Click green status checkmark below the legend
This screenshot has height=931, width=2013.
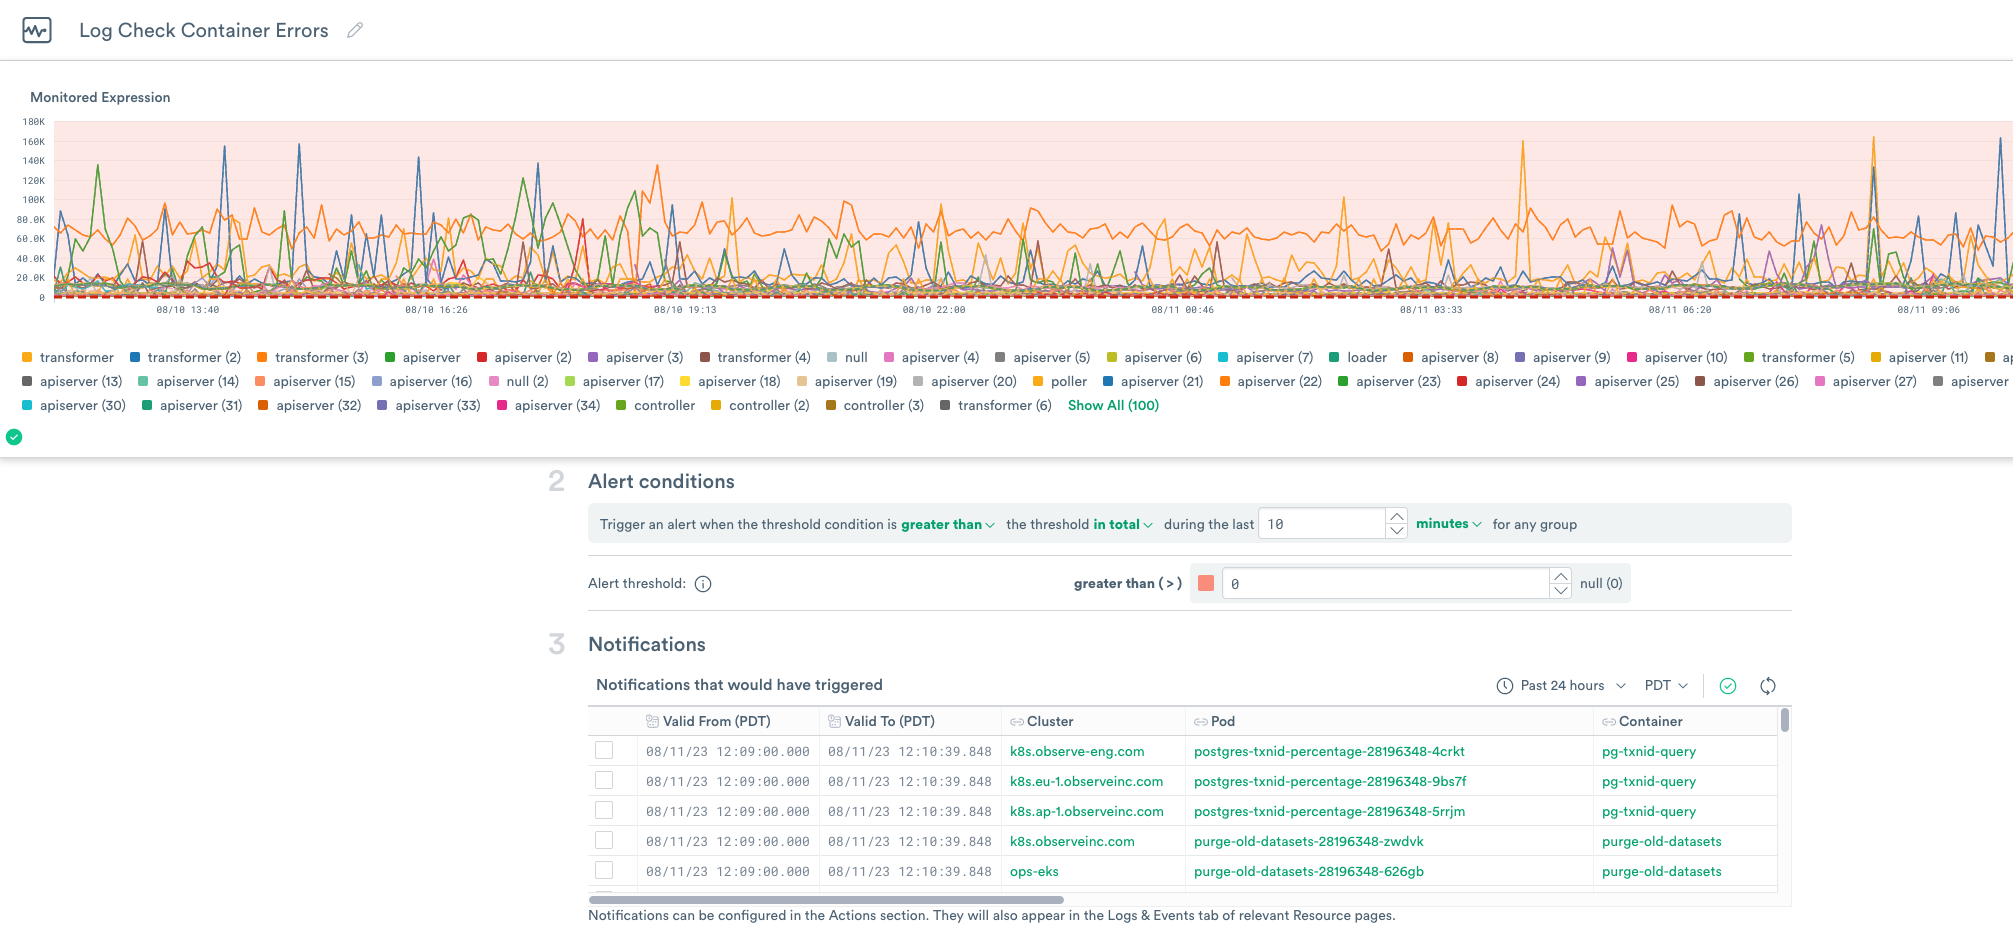14,437
